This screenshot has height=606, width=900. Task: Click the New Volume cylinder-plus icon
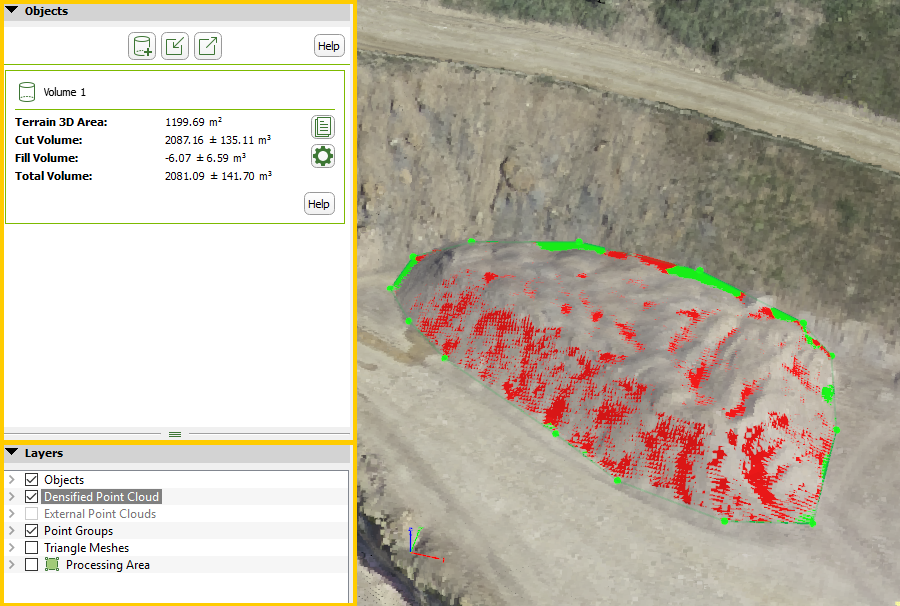142,46
